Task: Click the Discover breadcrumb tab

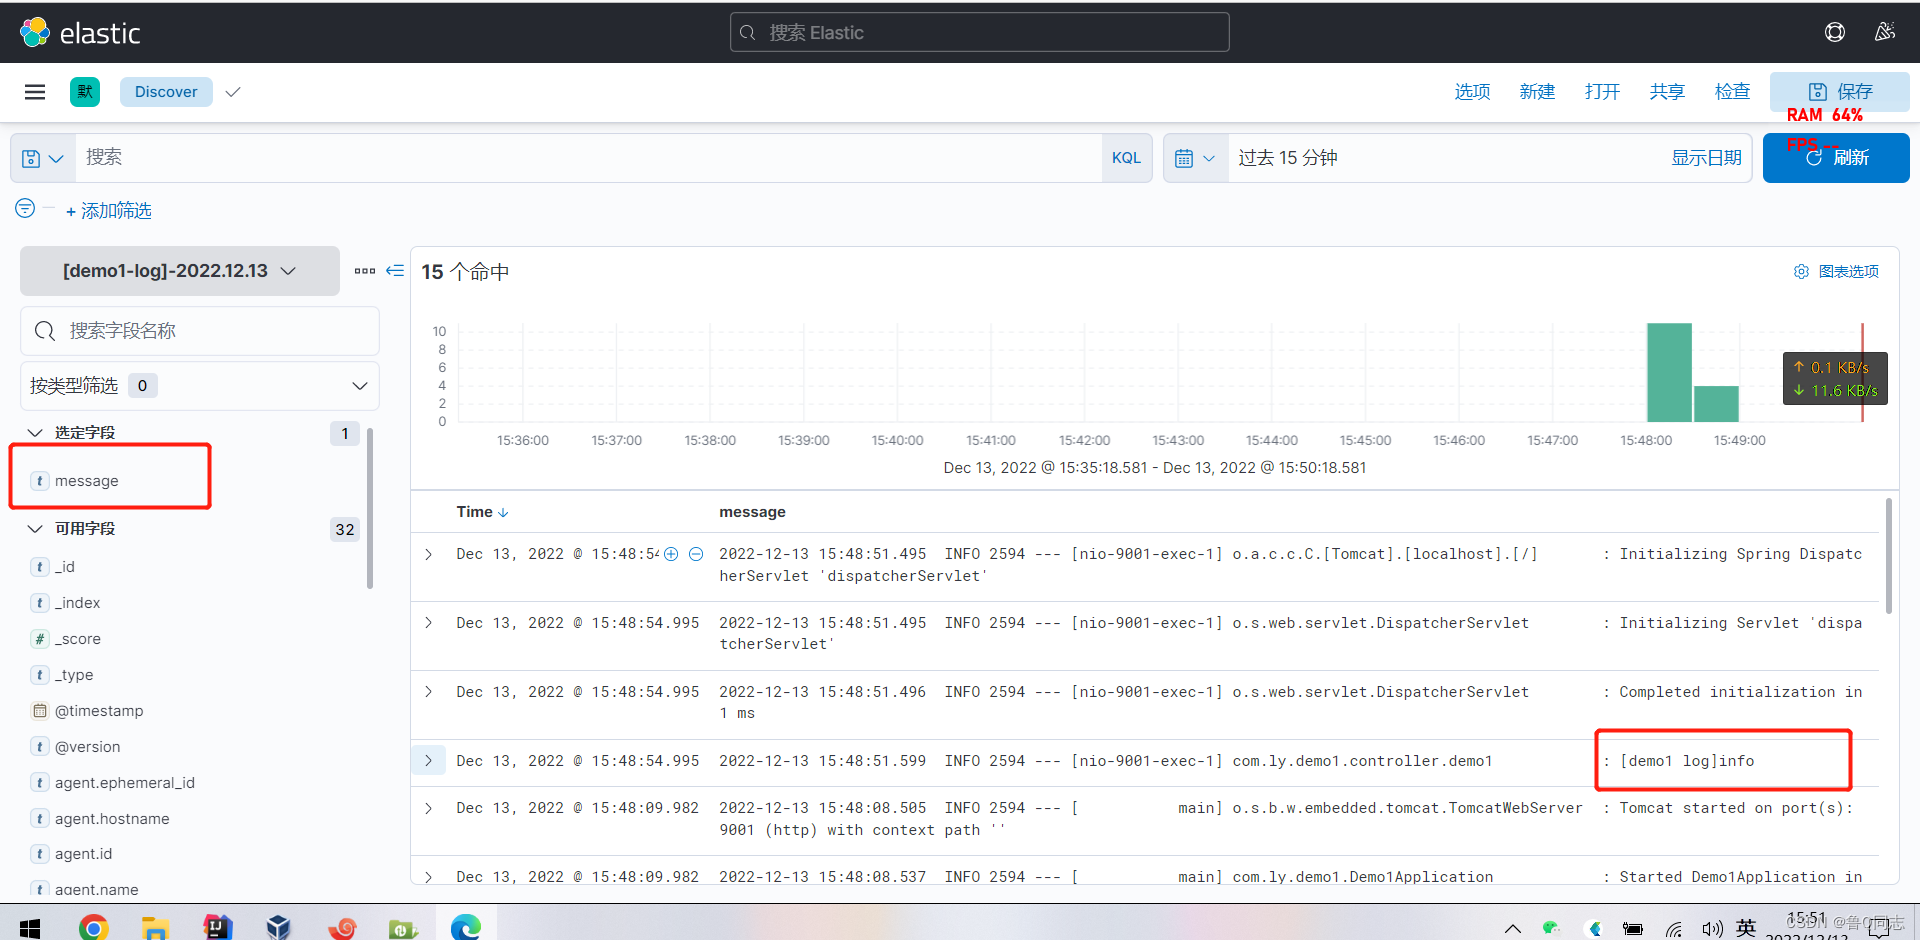Action: [166, 92]
